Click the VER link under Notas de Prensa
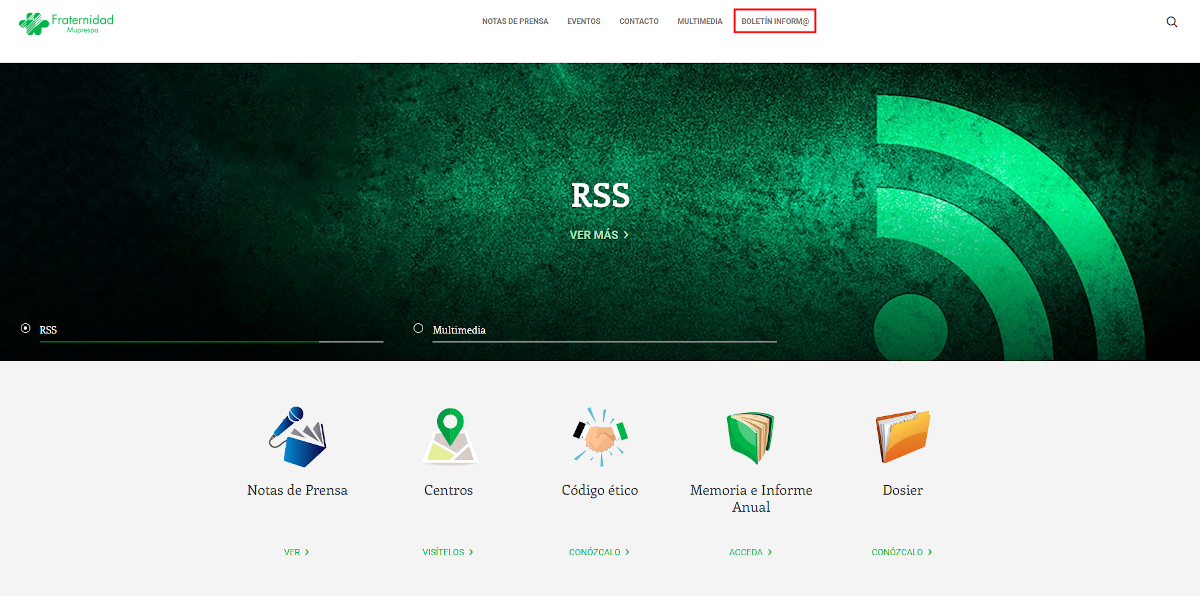The width and height of the screenshot is (1200, 607). 297,552
